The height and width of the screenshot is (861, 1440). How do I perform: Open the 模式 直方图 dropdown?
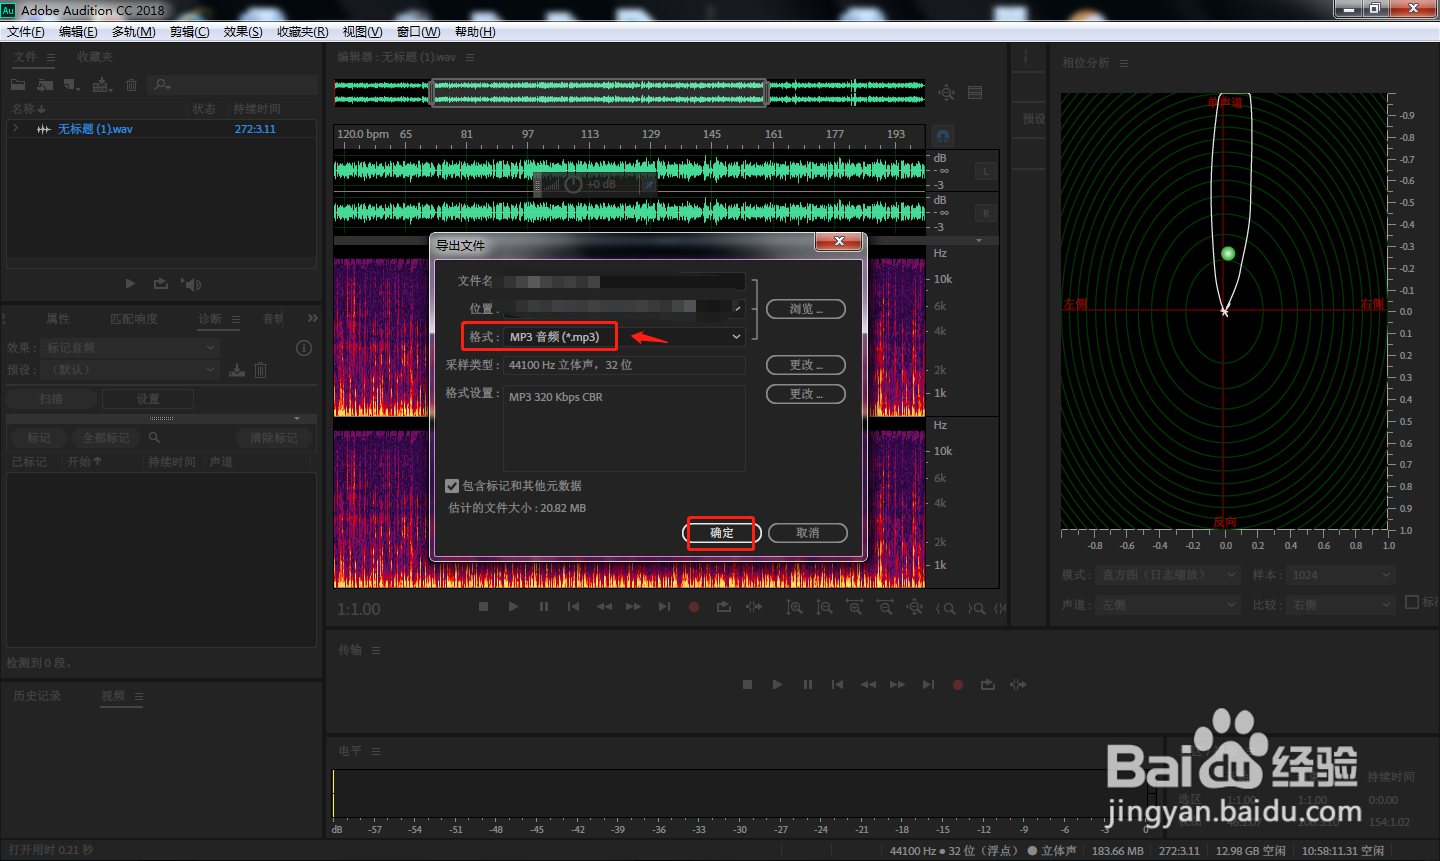click(1168, 575)
